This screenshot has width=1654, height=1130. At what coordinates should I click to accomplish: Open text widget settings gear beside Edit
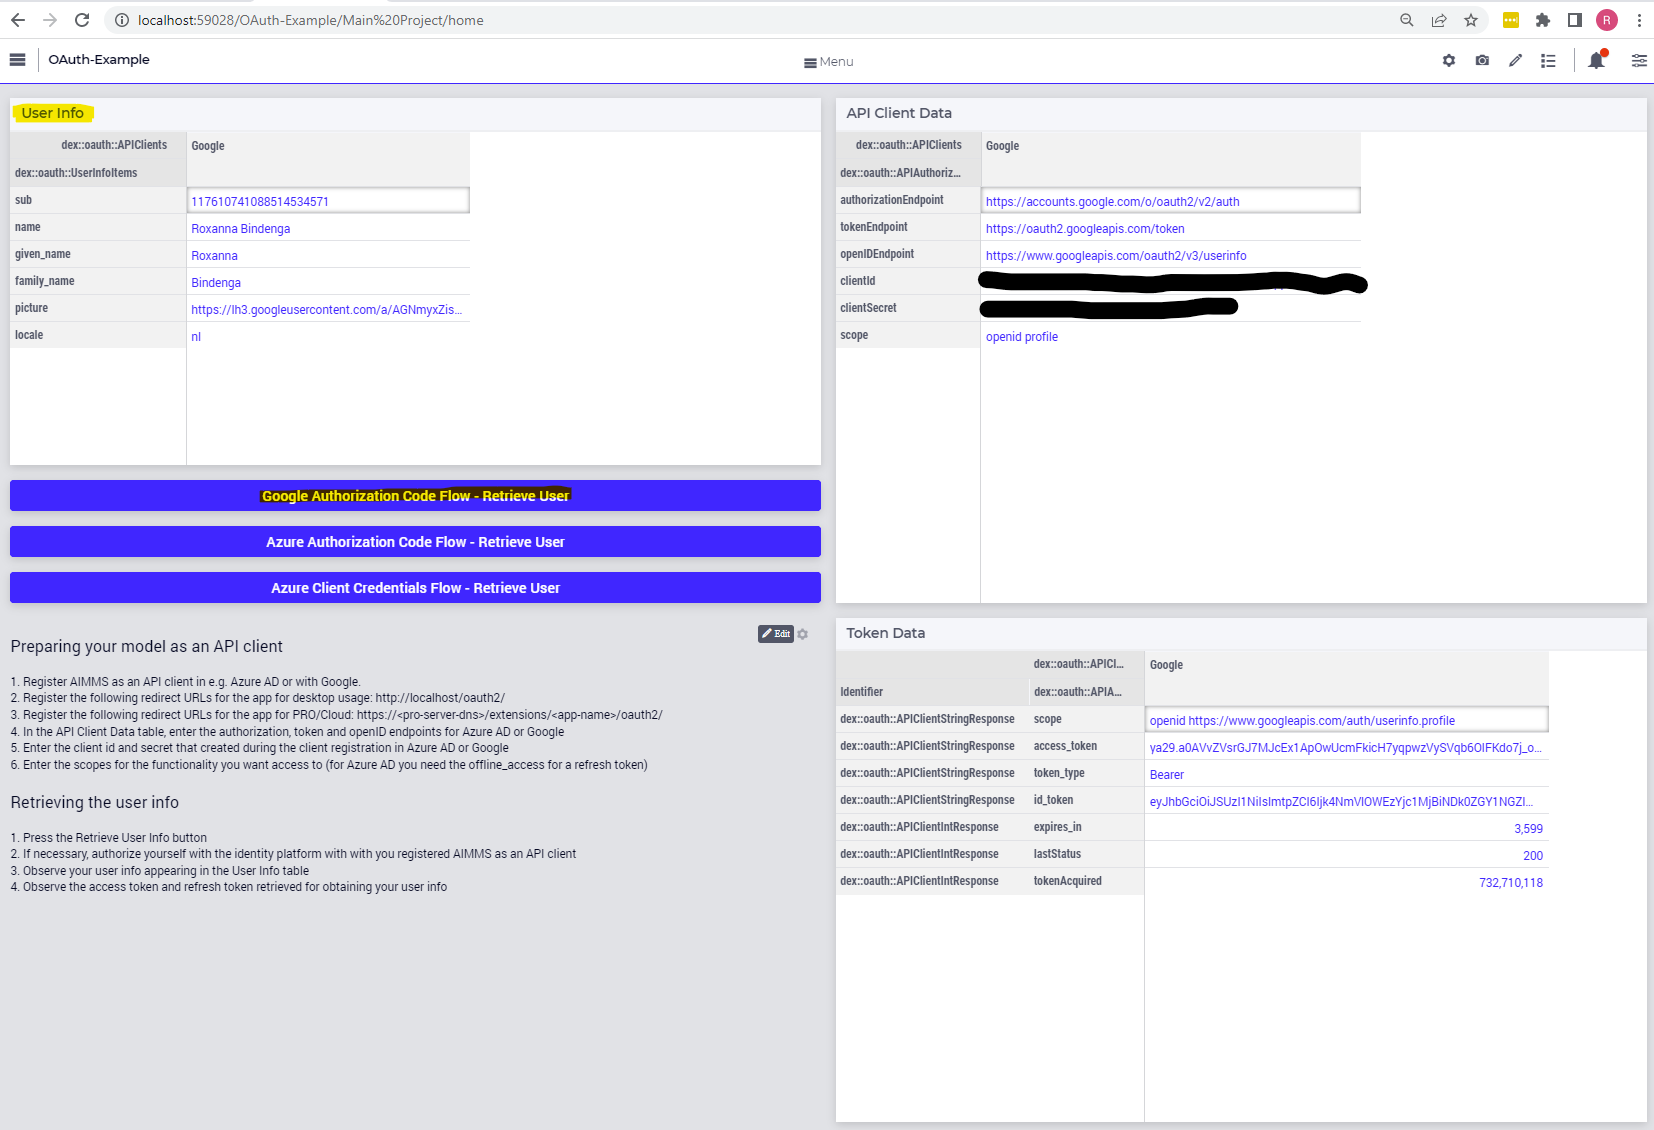click(x=803, y=634)
